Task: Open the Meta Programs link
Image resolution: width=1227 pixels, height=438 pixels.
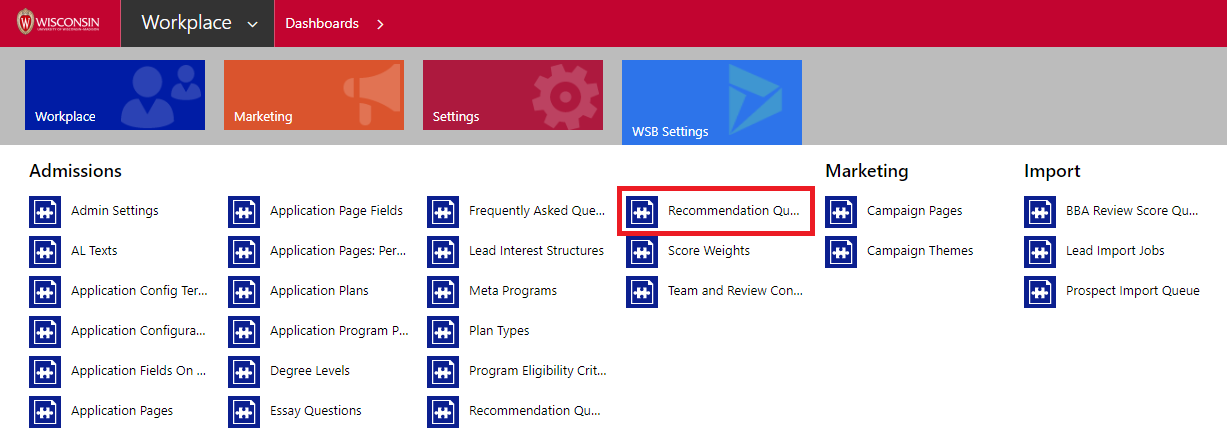Action: click(512, 291)
